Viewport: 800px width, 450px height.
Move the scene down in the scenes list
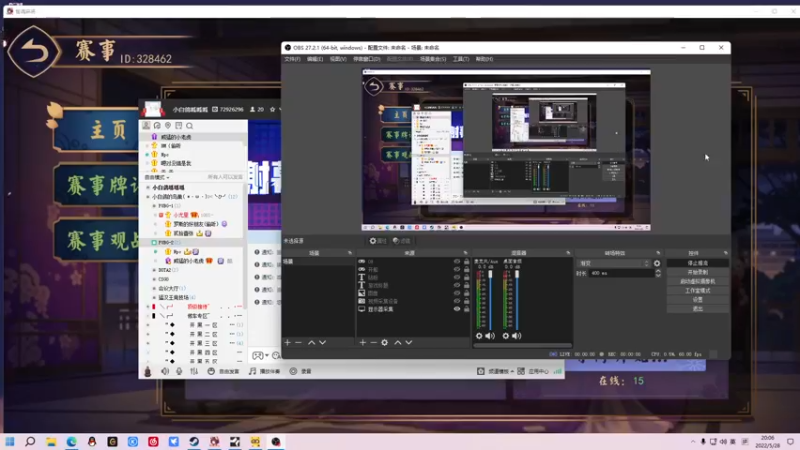click(322, 342)
